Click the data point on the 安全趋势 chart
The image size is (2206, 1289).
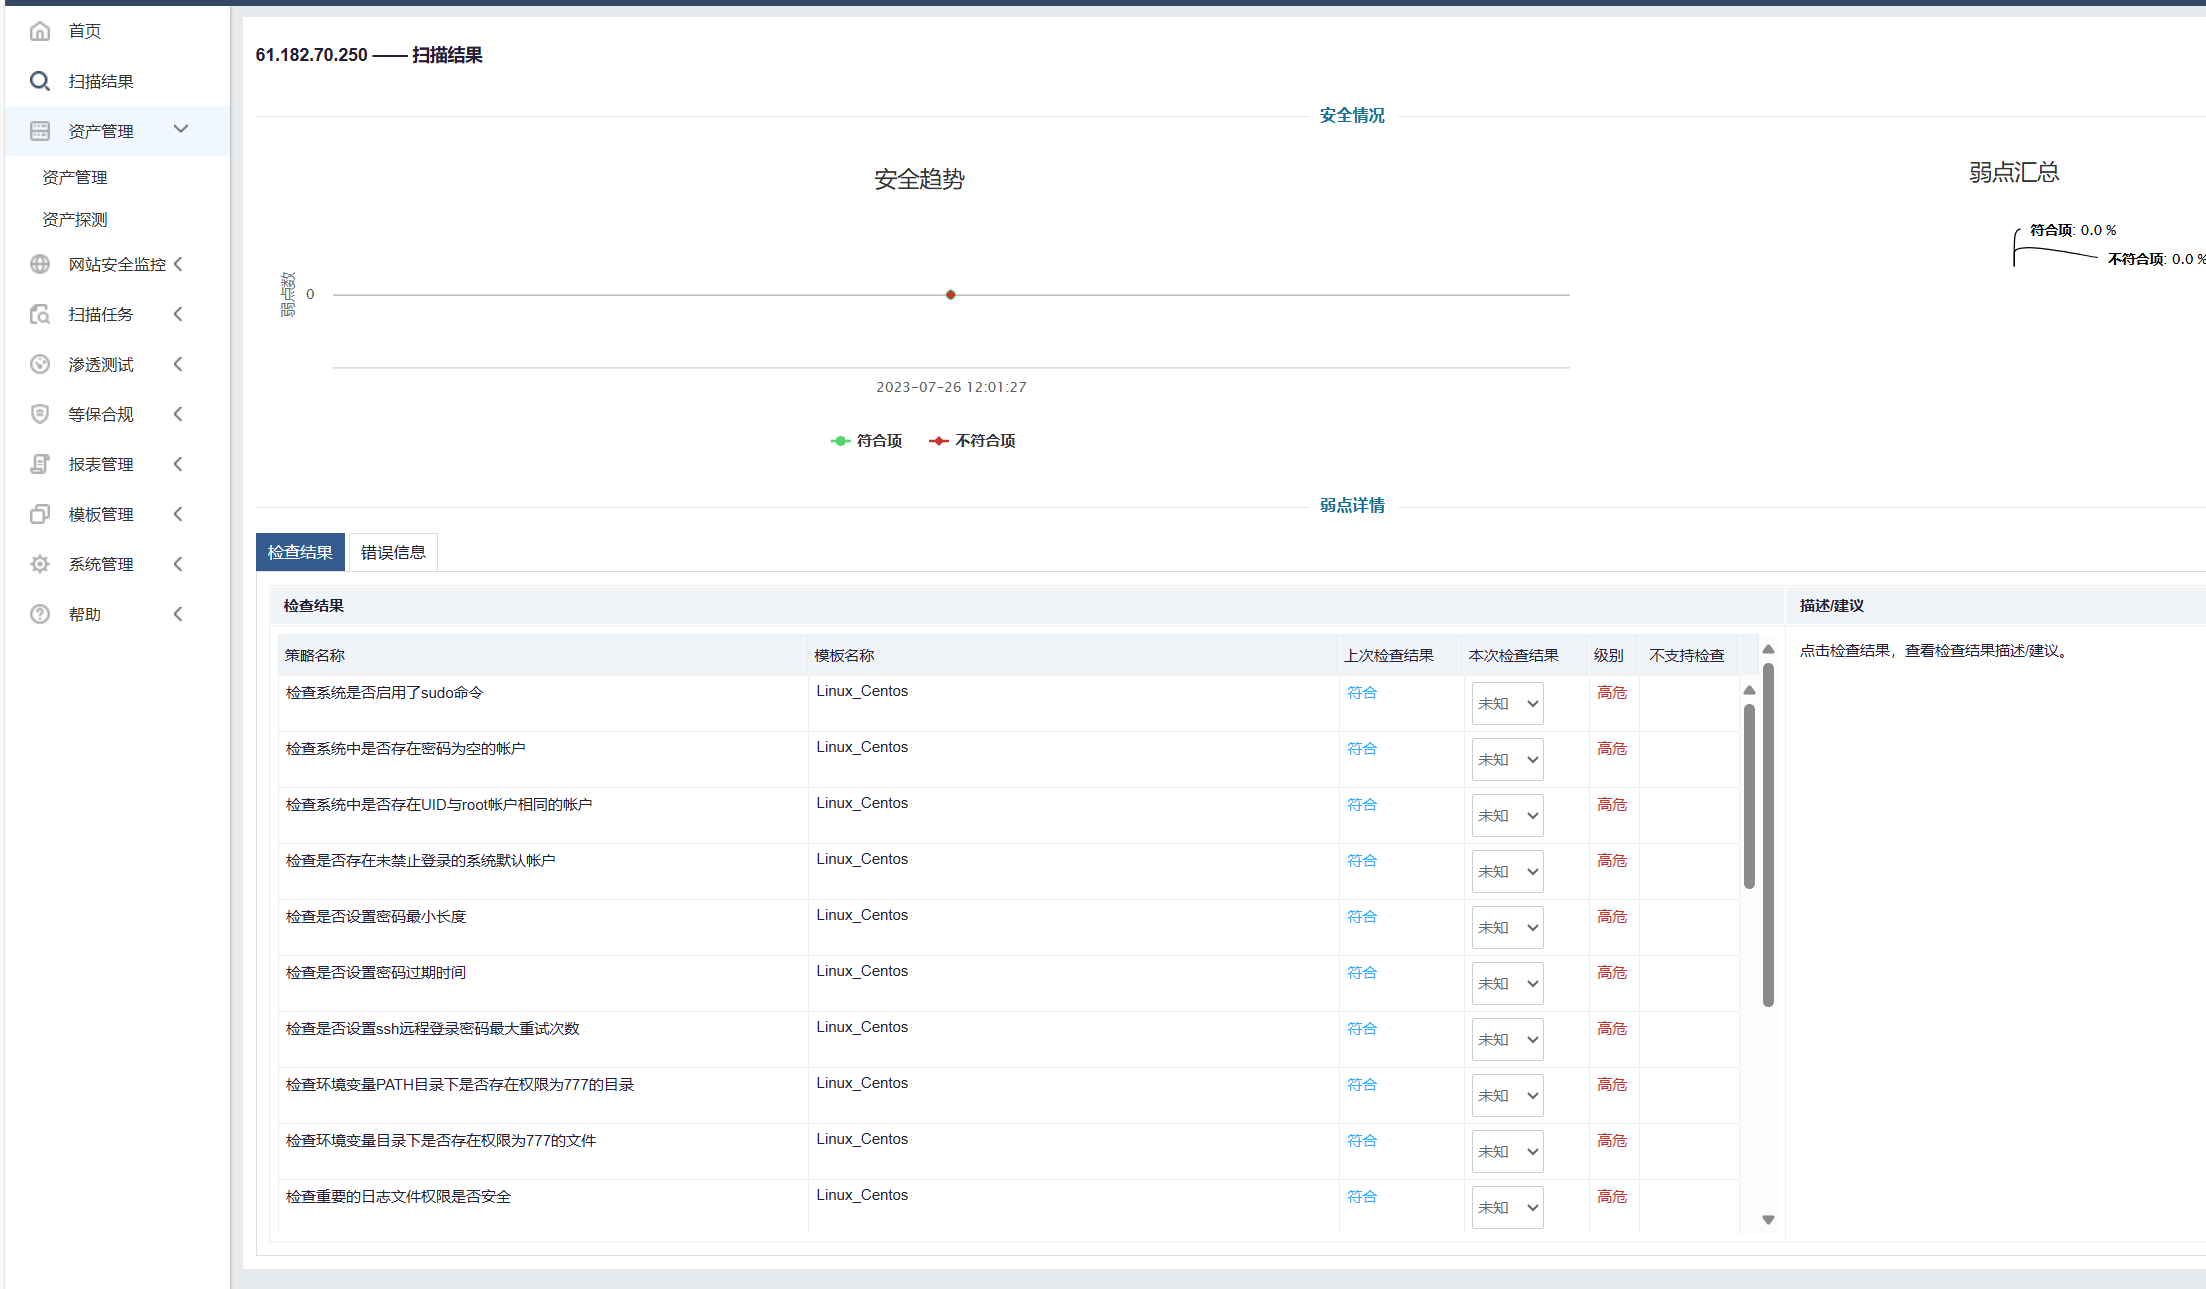951,295
